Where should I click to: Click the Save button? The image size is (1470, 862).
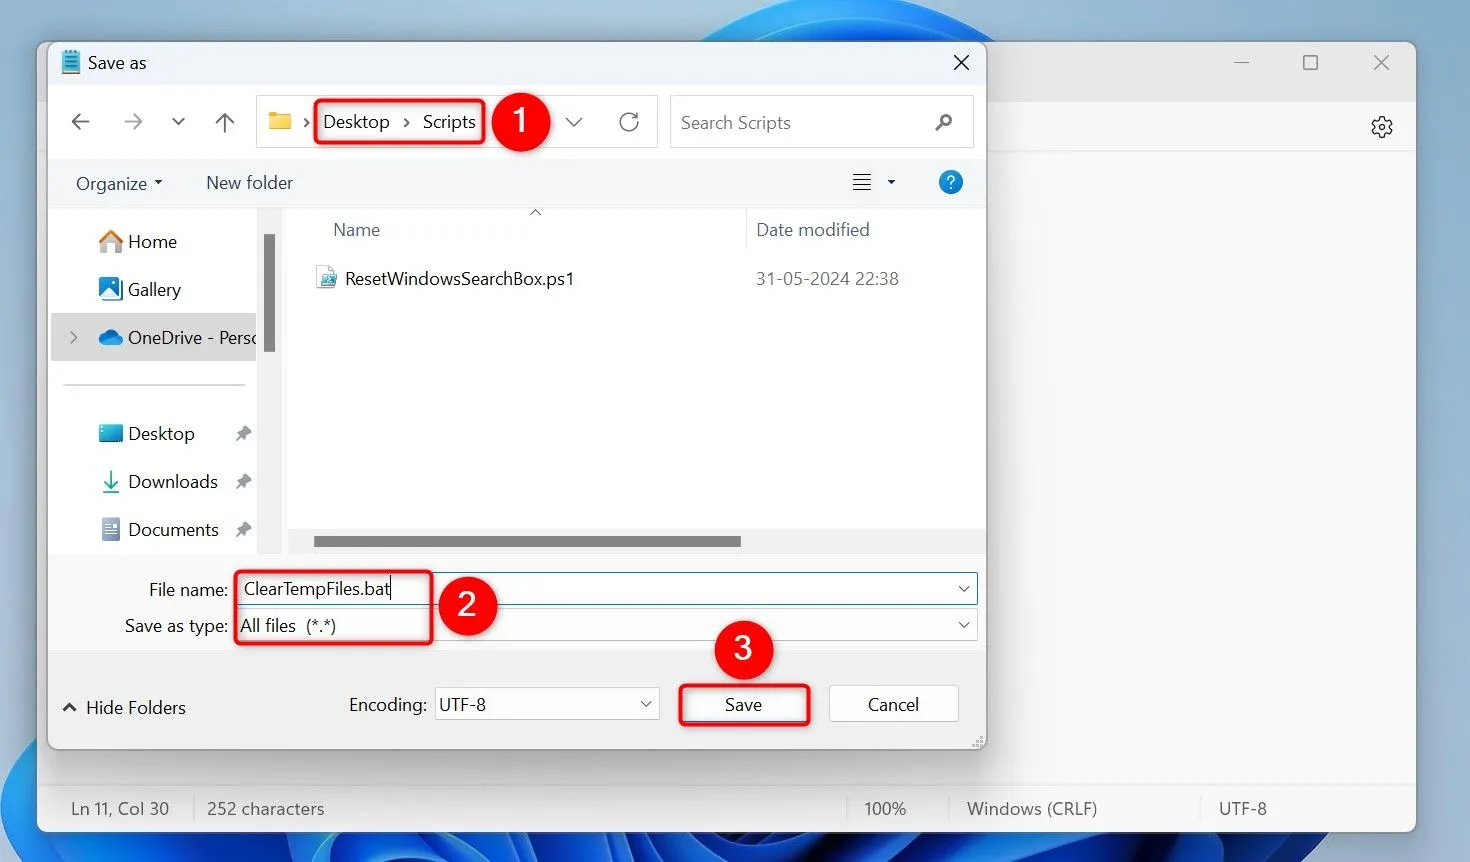point(744,704)
